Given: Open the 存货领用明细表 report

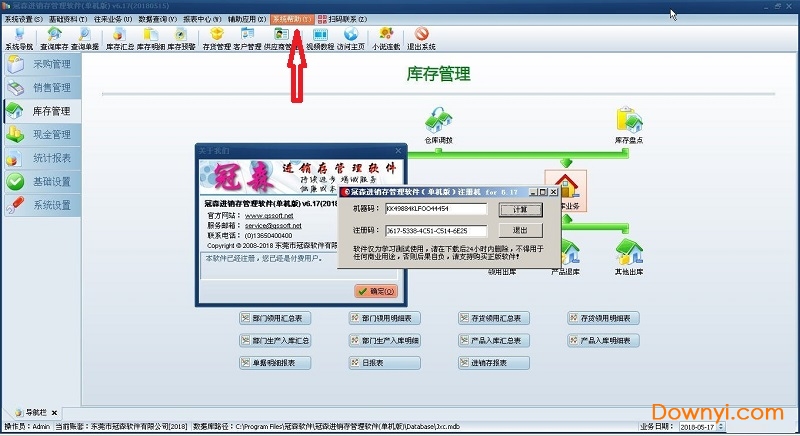Looking at the screenshot, I should (603, 318).
